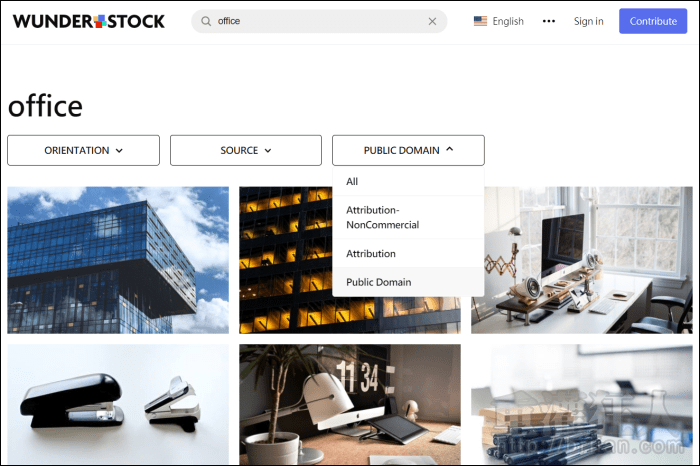Open the three-dots more menu
Viewport: 700px width, 466px height.
tap(549, 21)
